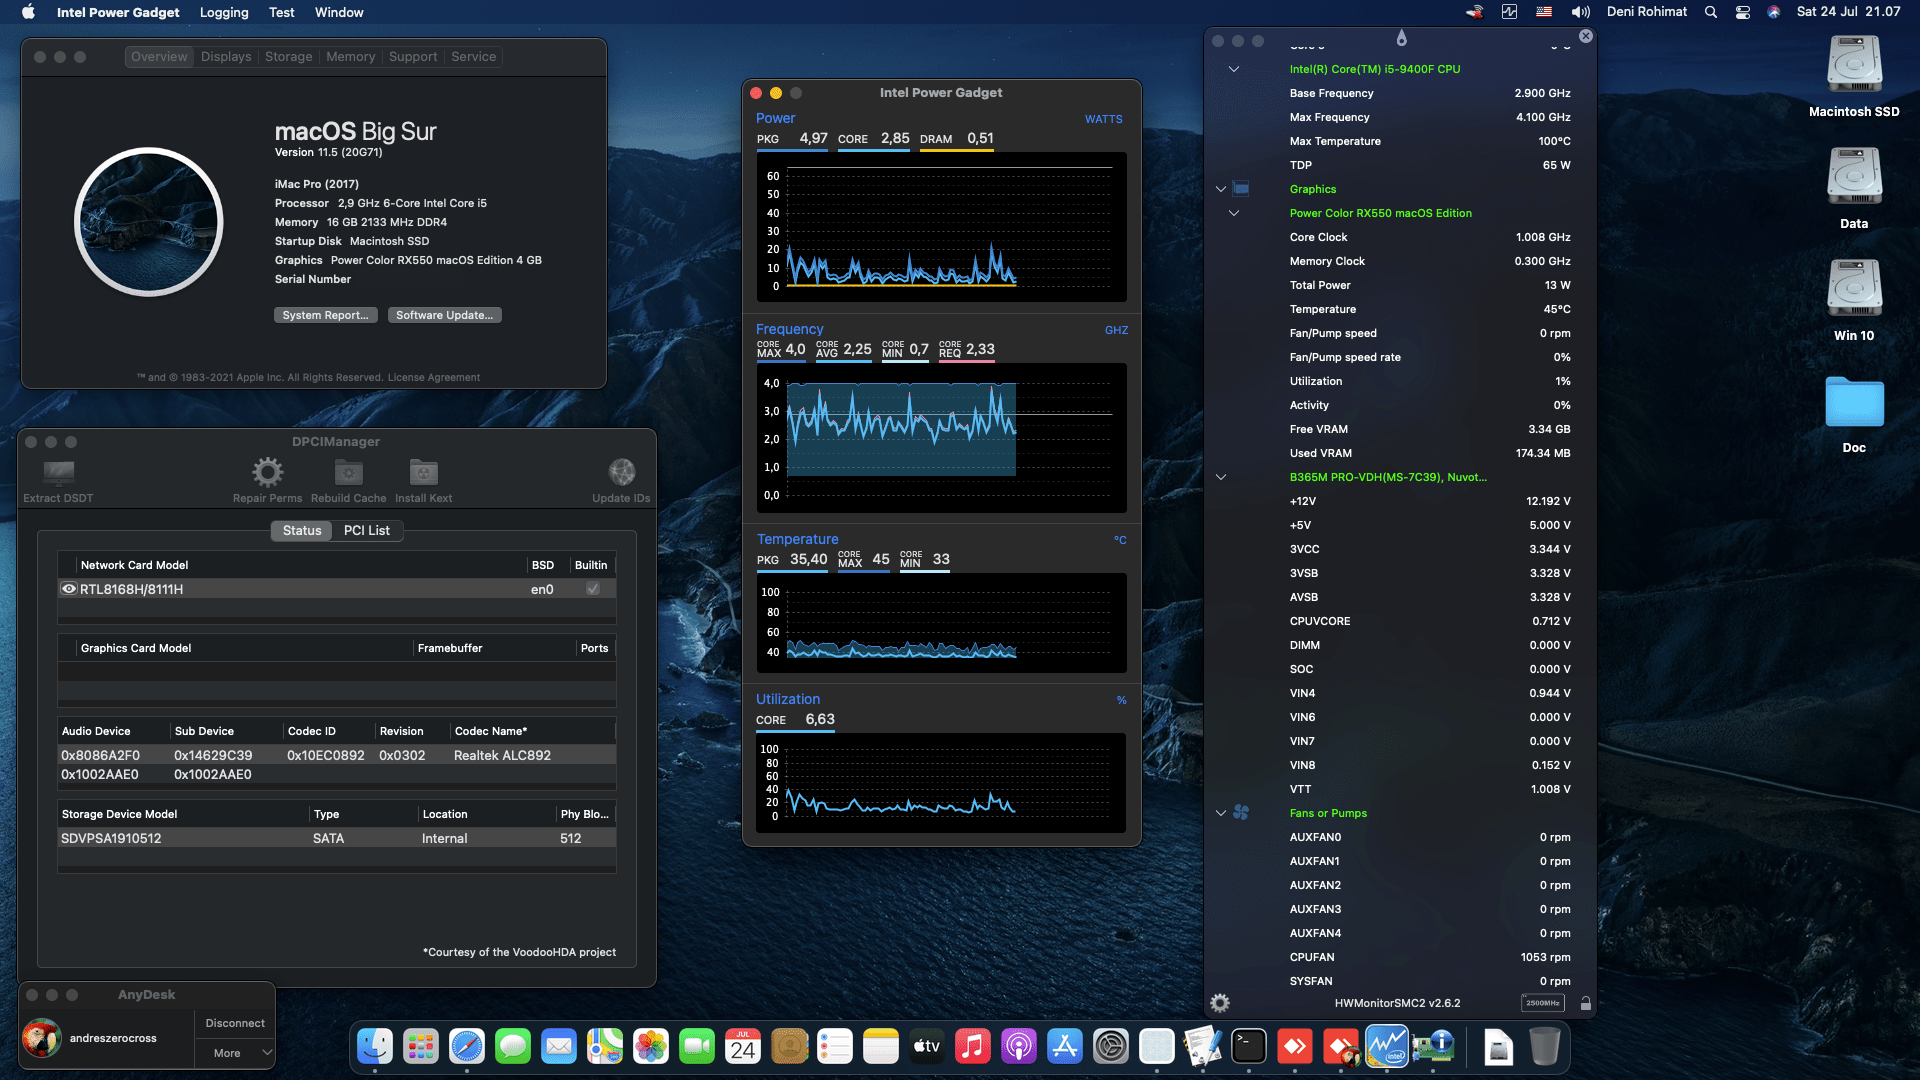This screenshot has width=1920, height=1080.
Task: Open Launchpad from the Dock
Action: coord(421,1047)
